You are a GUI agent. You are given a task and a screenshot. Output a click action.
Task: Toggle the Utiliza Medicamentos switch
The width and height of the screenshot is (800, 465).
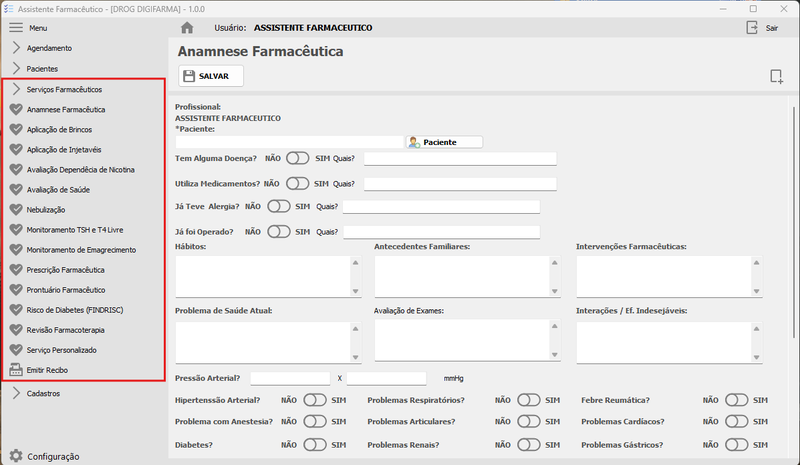pos(297,183)
